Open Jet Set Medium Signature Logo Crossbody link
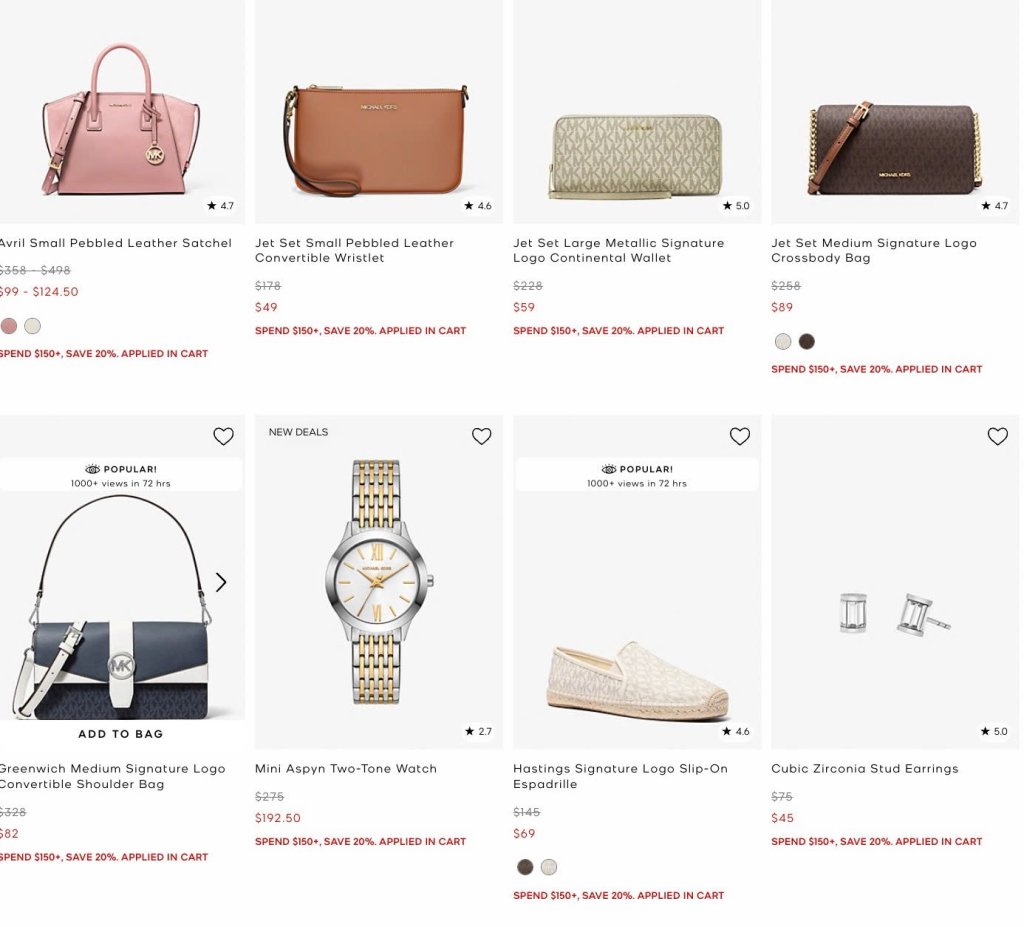1024x927 pixels. [x=873, y=250]
